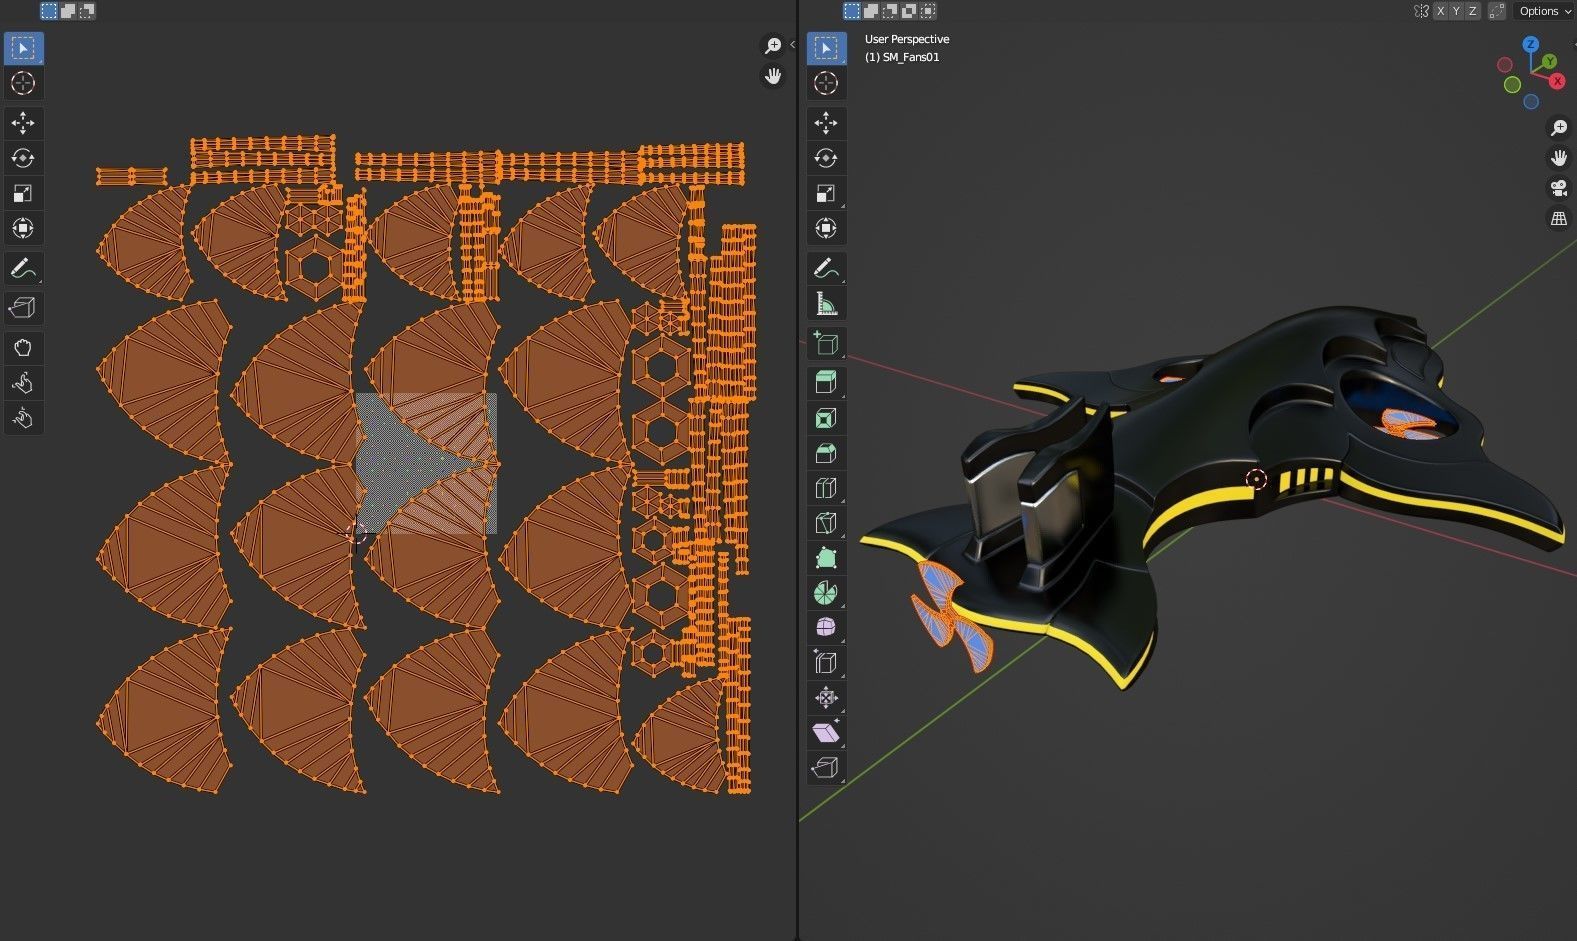Image resolution: width=1577 pixels, height=941 pixels.
Task: Select the Select Box tool in 3D viewport
Action: coord(826,48)
